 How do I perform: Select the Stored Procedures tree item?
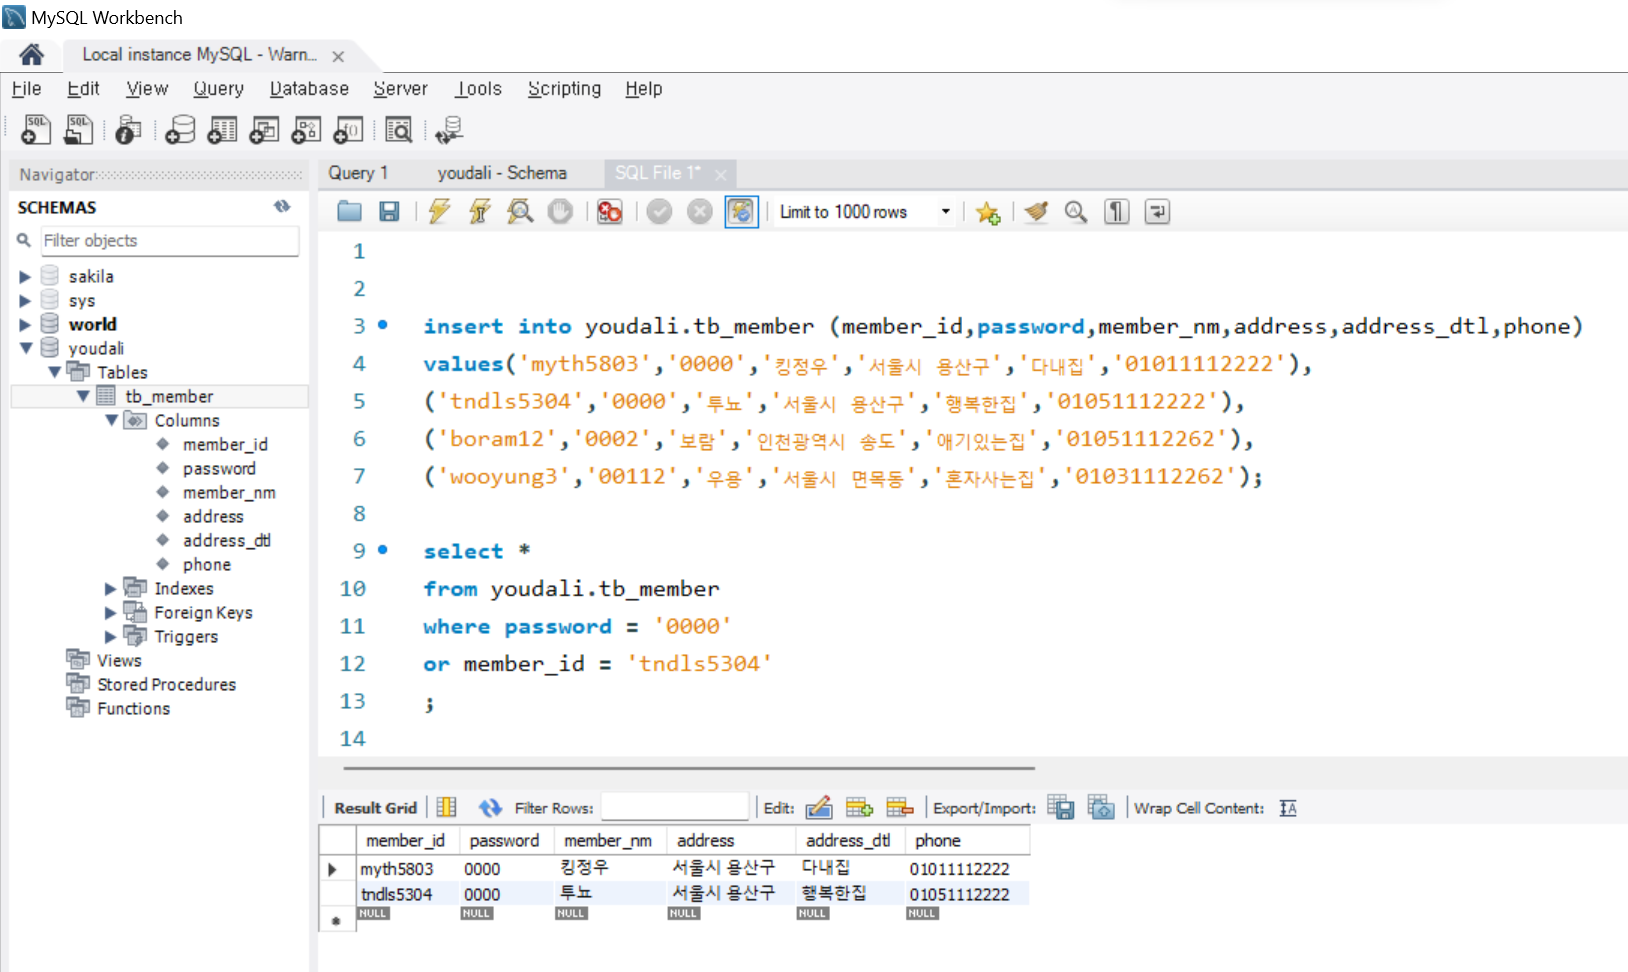[x=166, y=684]
